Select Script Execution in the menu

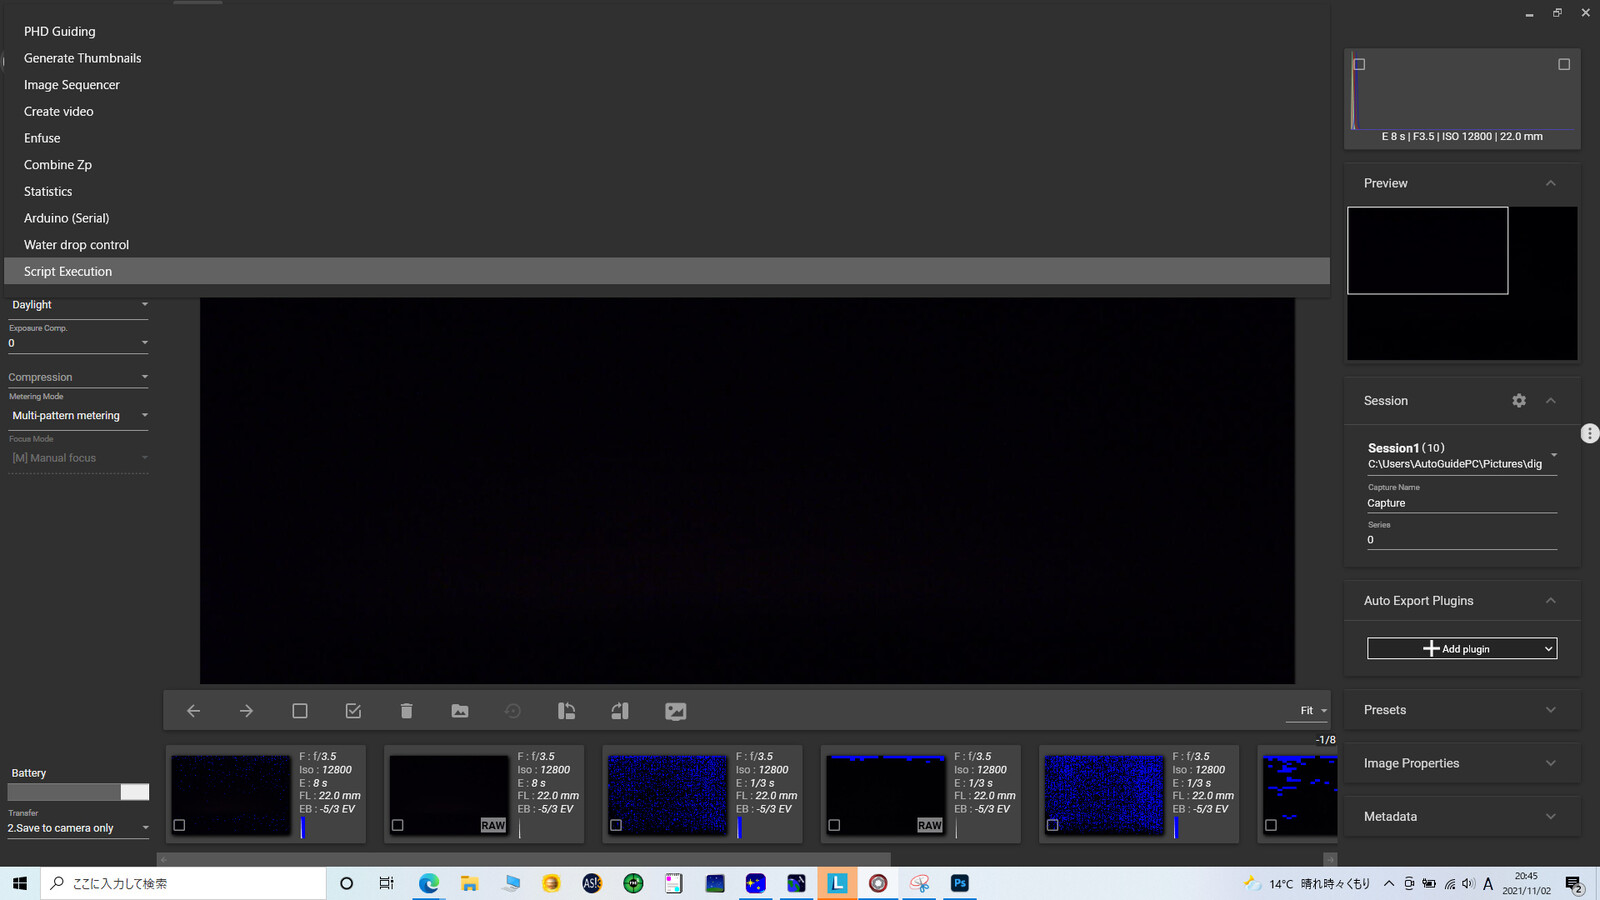coord(667,271)
